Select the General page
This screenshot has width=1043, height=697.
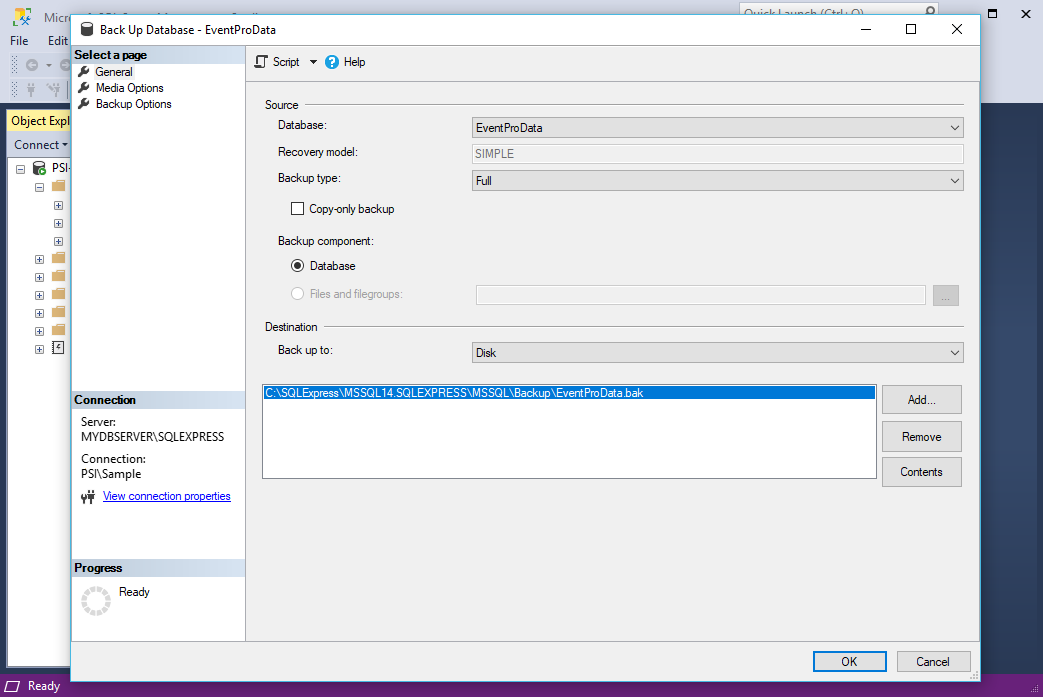pos(114,72)
